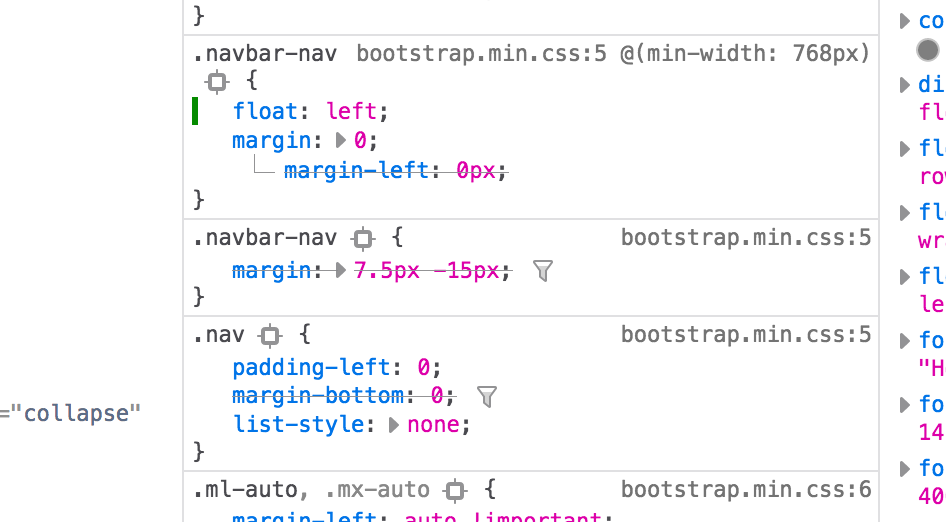The width and height of the screenshot is (946, 522).
Task: Click highlighter icon after .ml-auto, .mx-auto selector
Action: tap(456, 491)
